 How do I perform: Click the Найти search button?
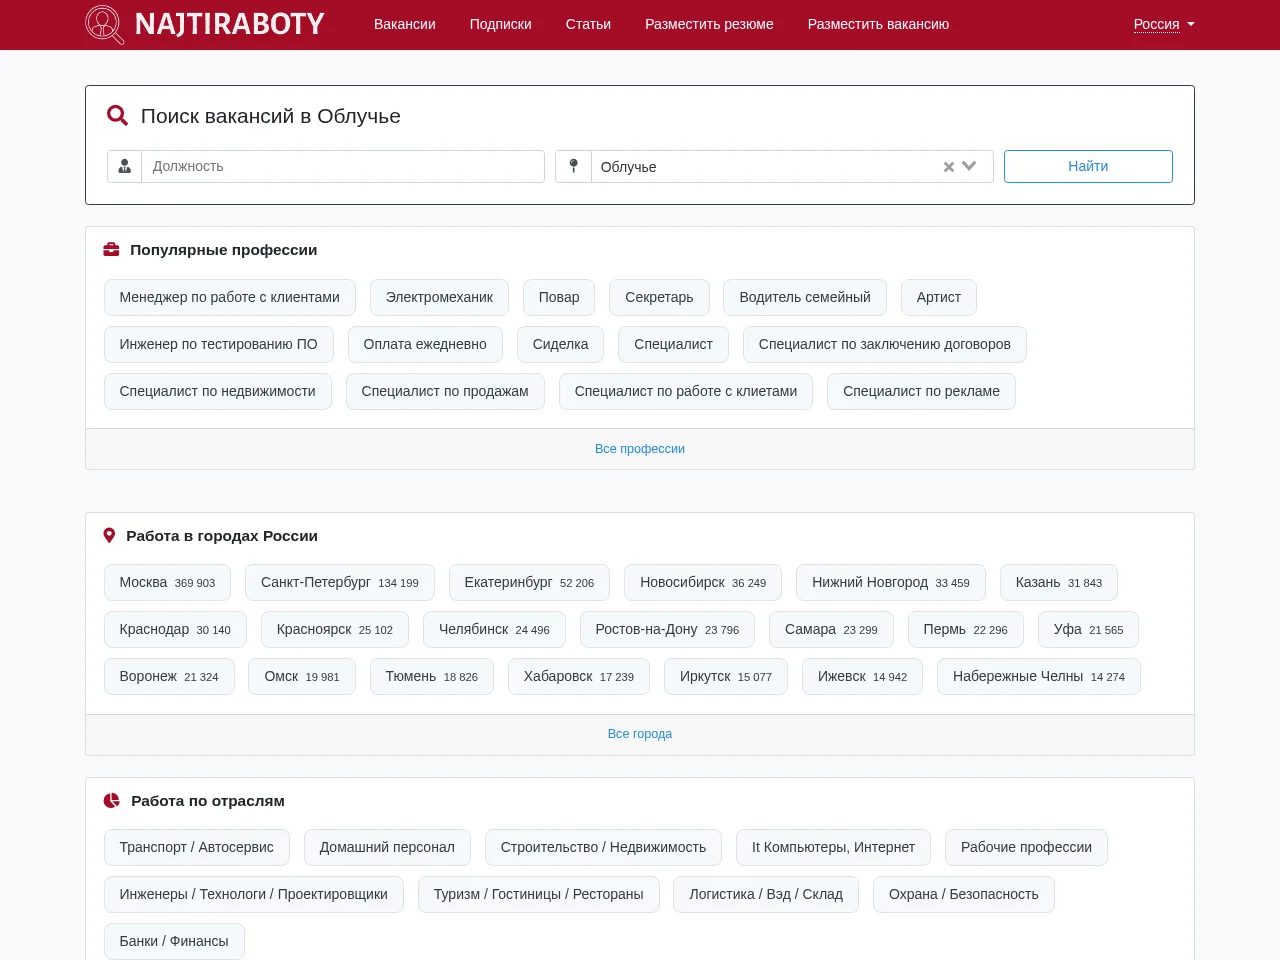click(1088, 166)
